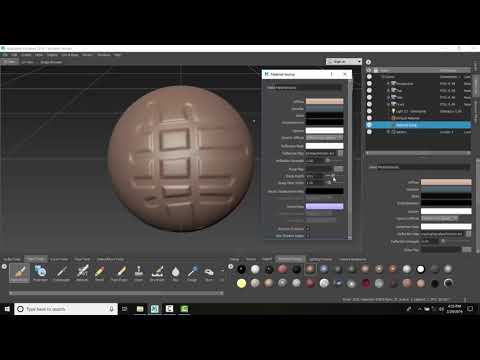Open the Diffuse dropdown arrow in floating window
This screenshot has height=360, width=480.
click(340, 101)
